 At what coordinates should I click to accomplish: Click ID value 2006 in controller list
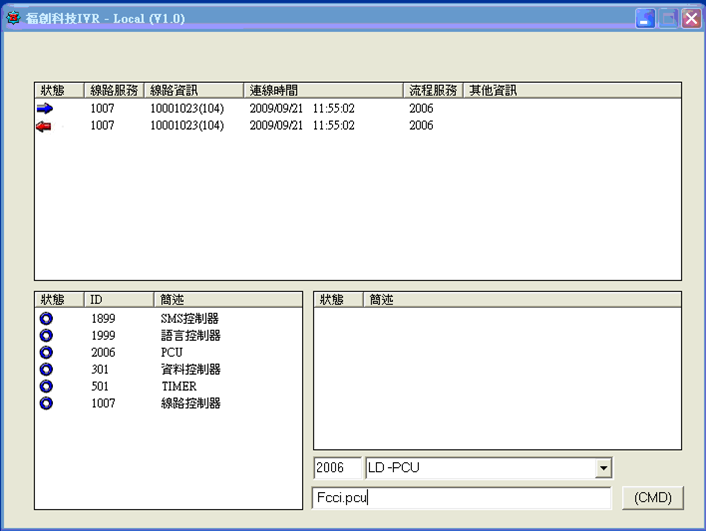(x=103, y=353)
